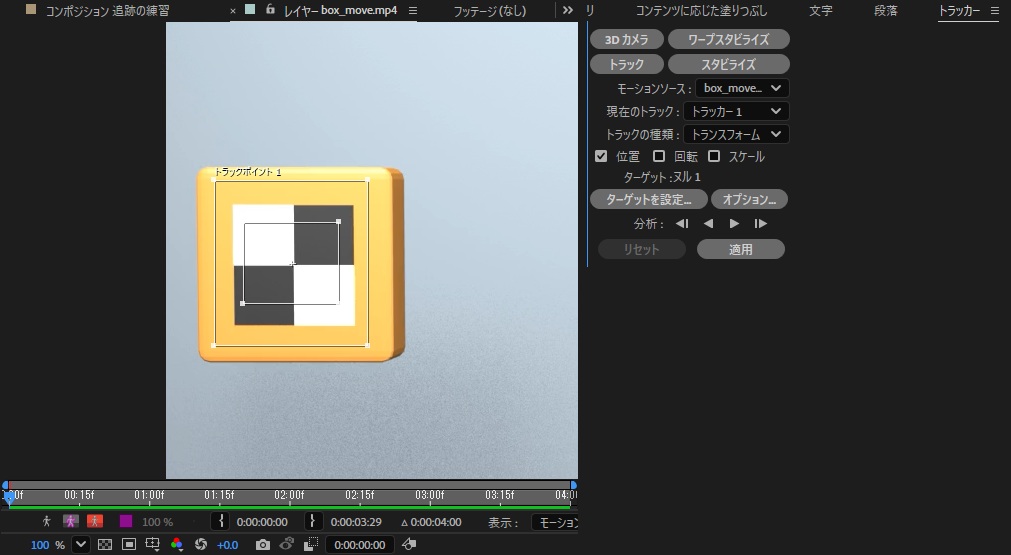
Task: Click the purple color swatch
Action: (x=126, y=521)
